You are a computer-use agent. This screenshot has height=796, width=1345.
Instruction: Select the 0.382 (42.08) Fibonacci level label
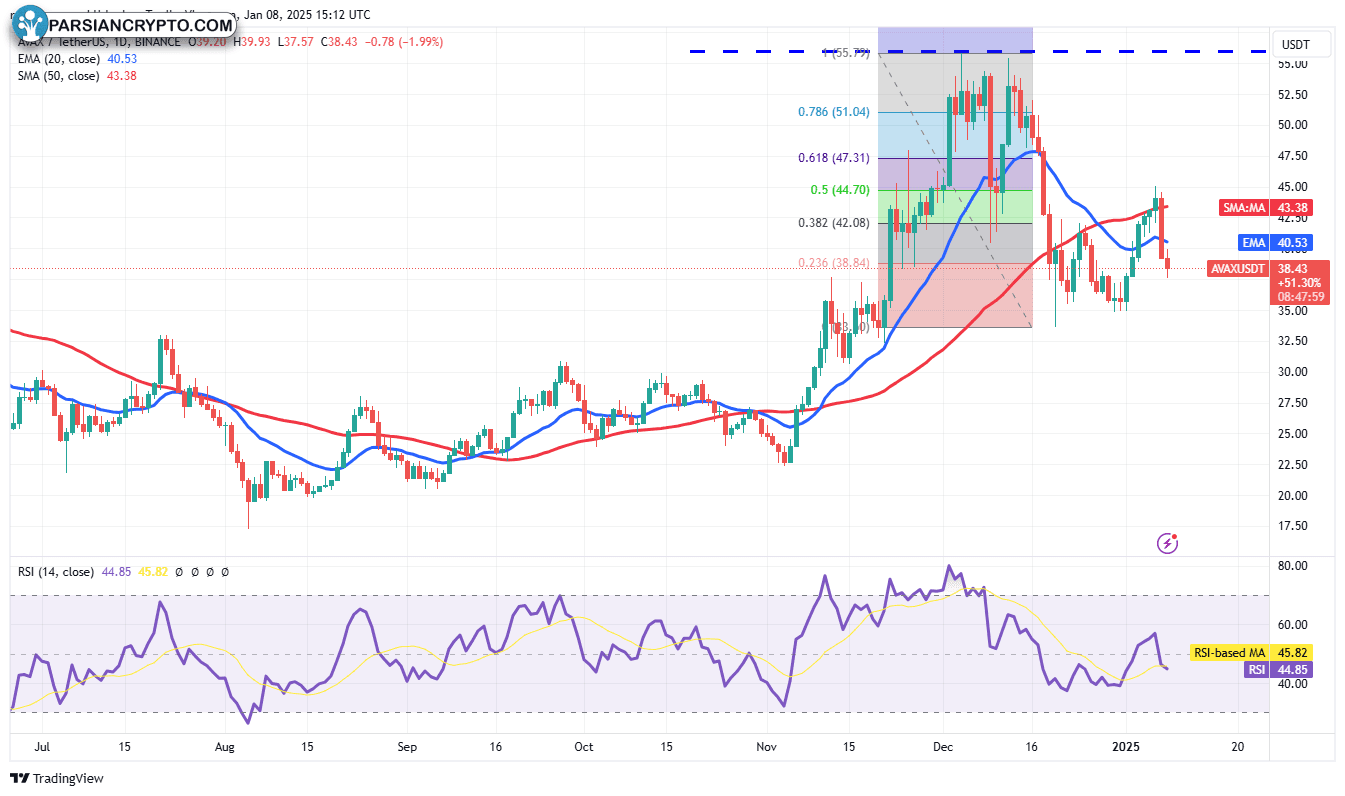[834, 223]
